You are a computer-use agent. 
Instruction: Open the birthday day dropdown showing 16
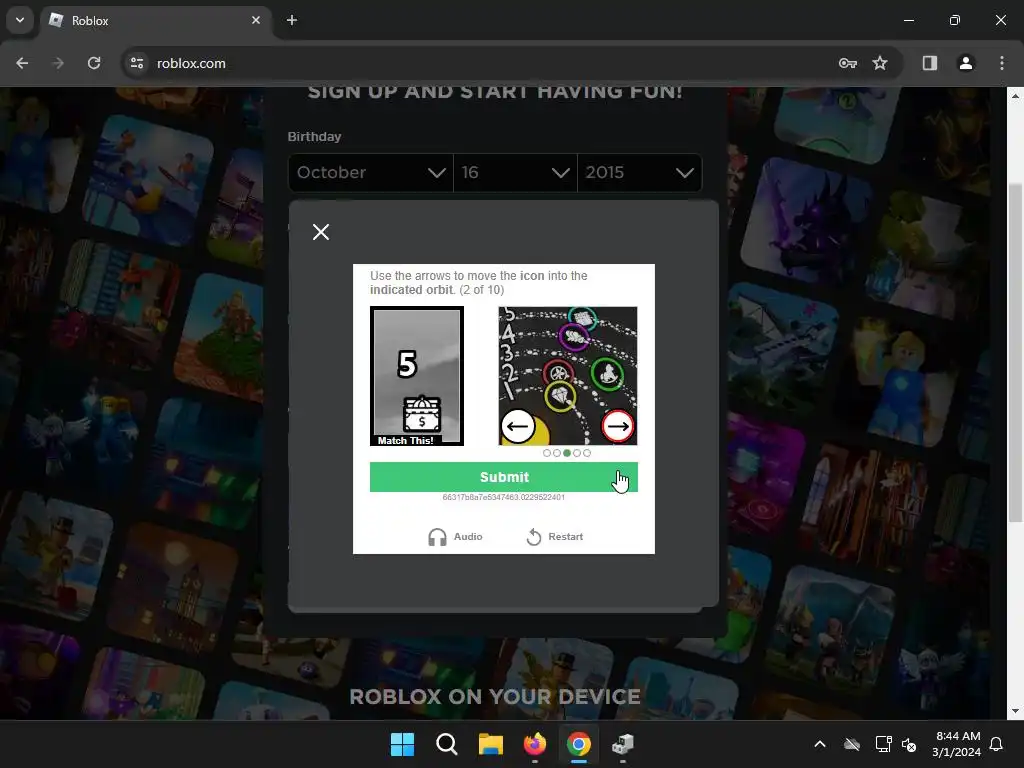coord(515,172)
